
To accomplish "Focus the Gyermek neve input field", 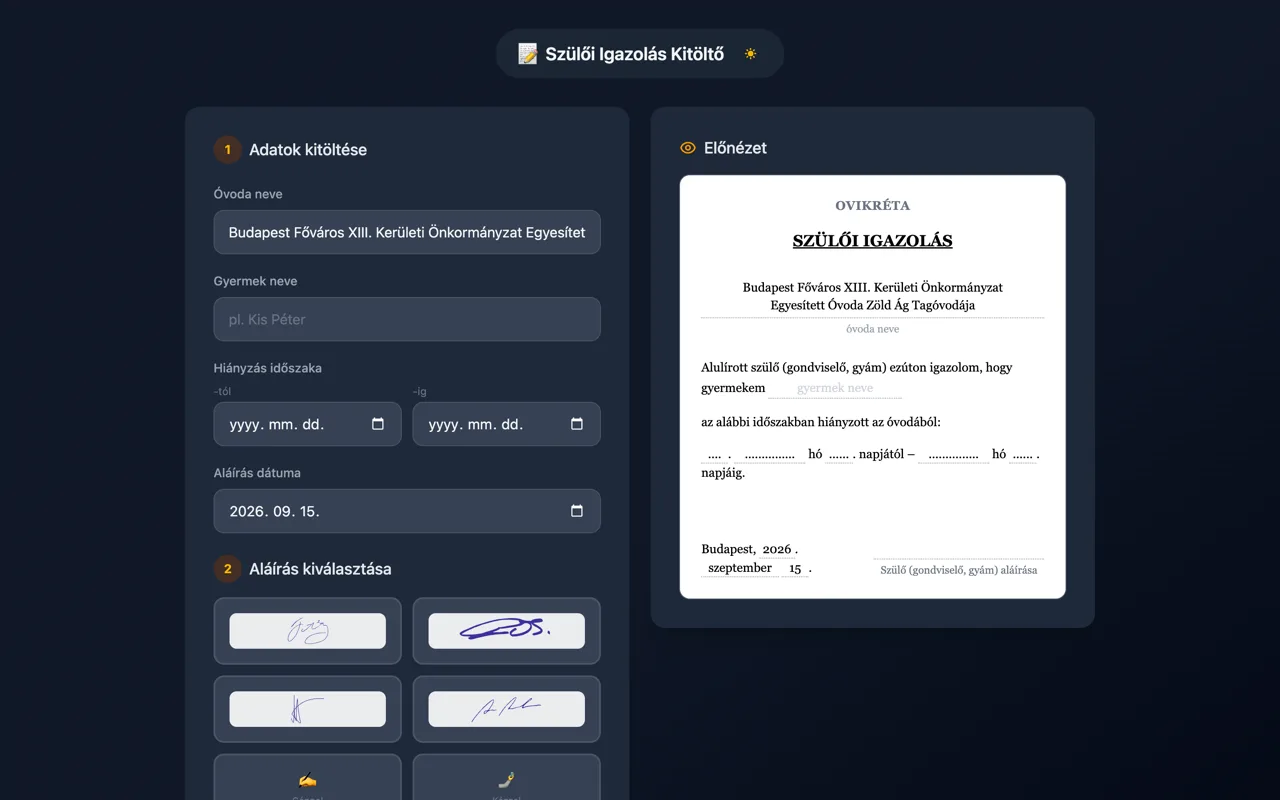I will 407,319.
